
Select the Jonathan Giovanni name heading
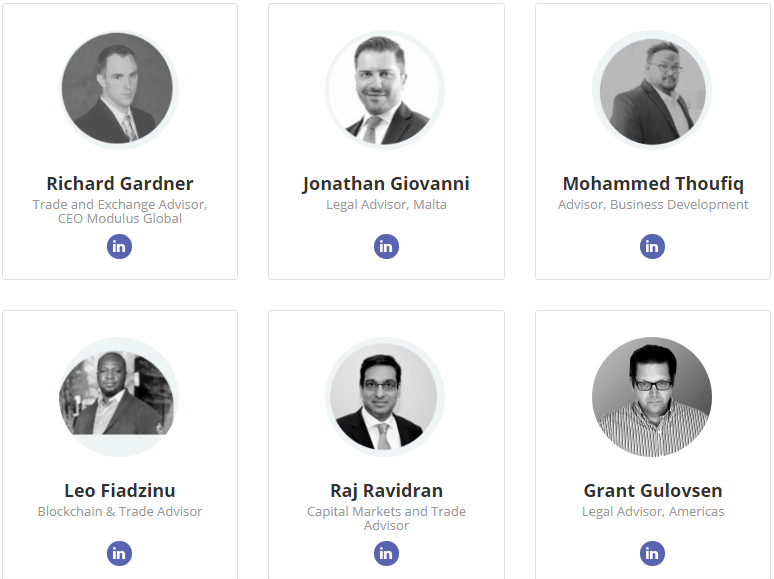pos(386,184)
